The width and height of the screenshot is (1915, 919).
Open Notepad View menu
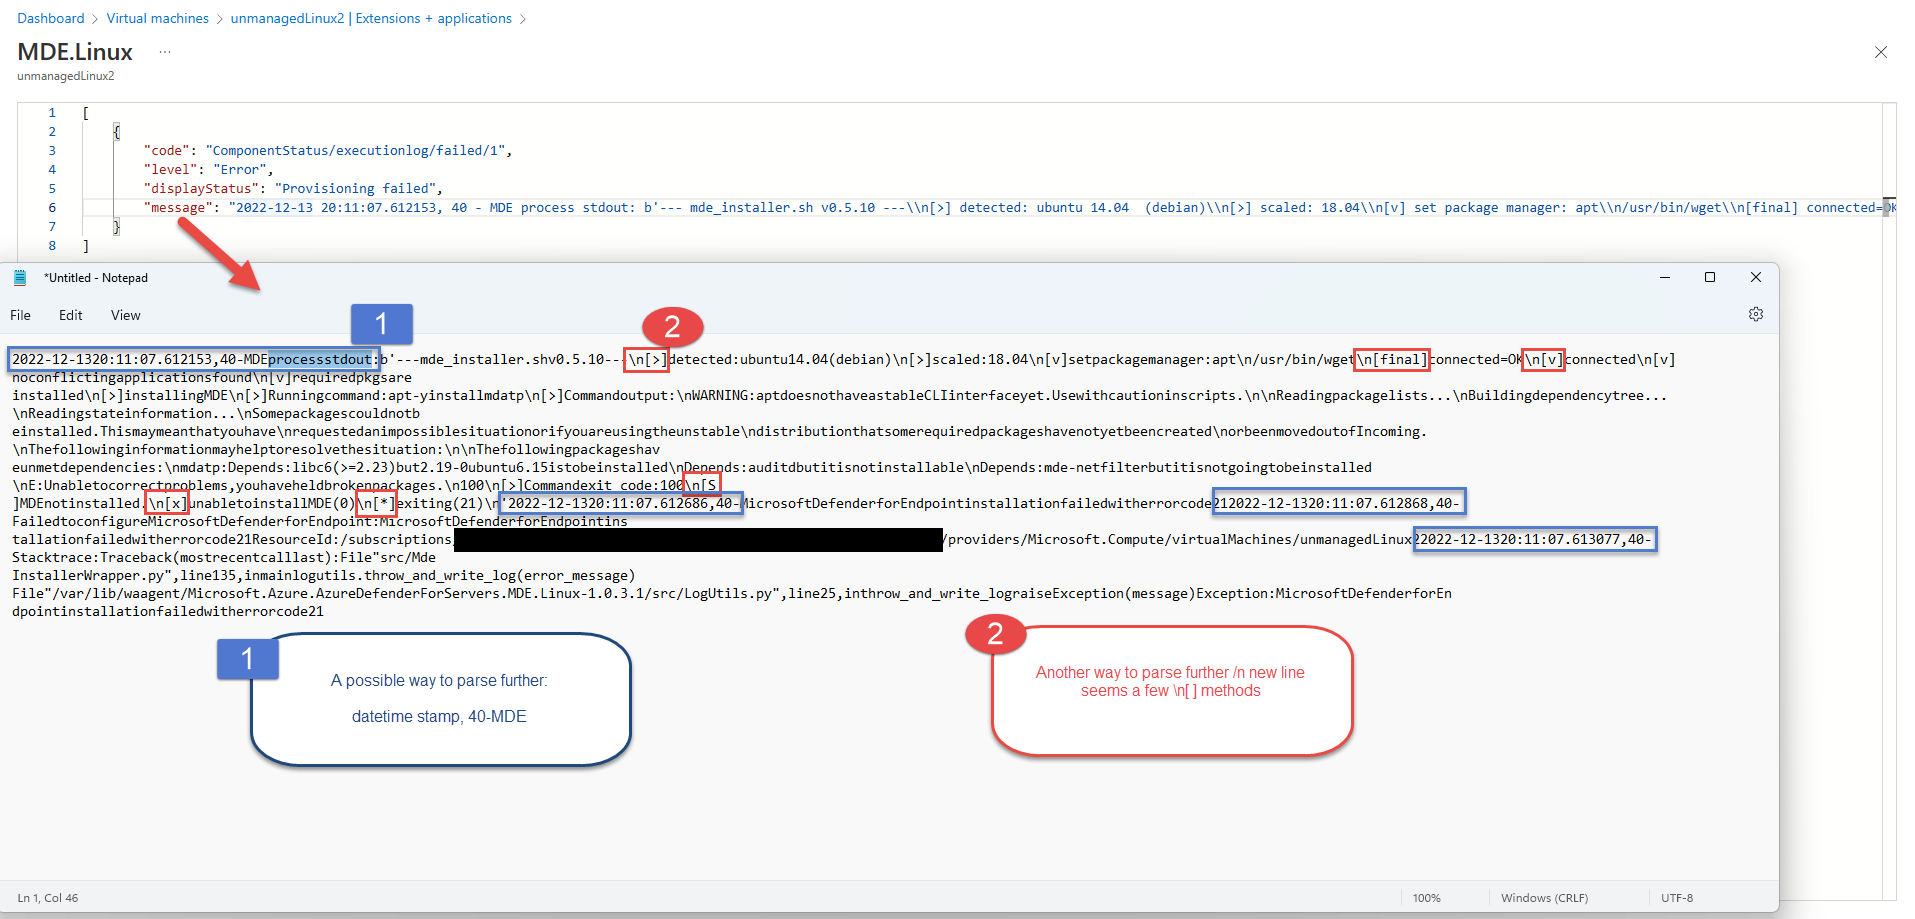click(x=125, y=315)
